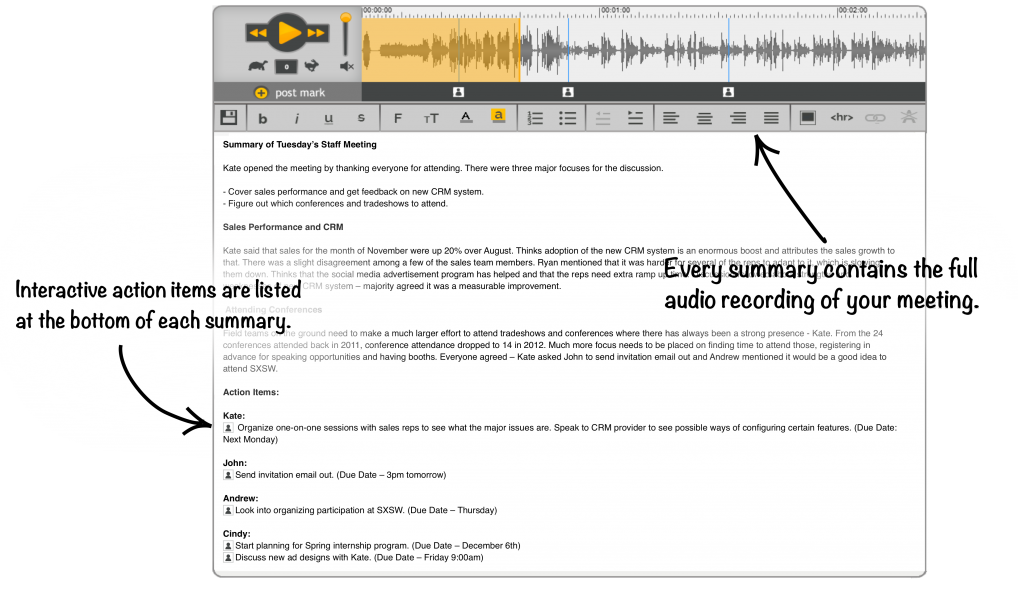The width and height of the screenshot is (1024, 591).
Task: Adjust the volume slider knob
Action: 346,18
